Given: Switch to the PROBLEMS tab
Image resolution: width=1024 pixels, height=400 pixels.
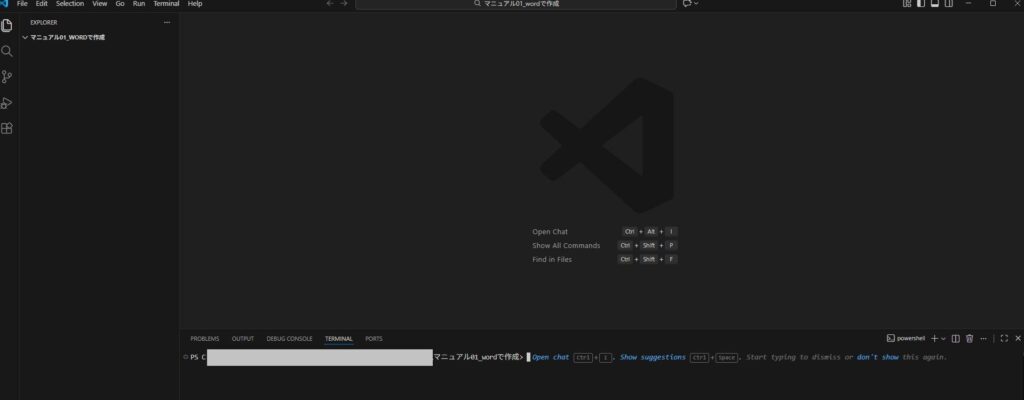Looking at the screenshot, I should tap(205, 339).
